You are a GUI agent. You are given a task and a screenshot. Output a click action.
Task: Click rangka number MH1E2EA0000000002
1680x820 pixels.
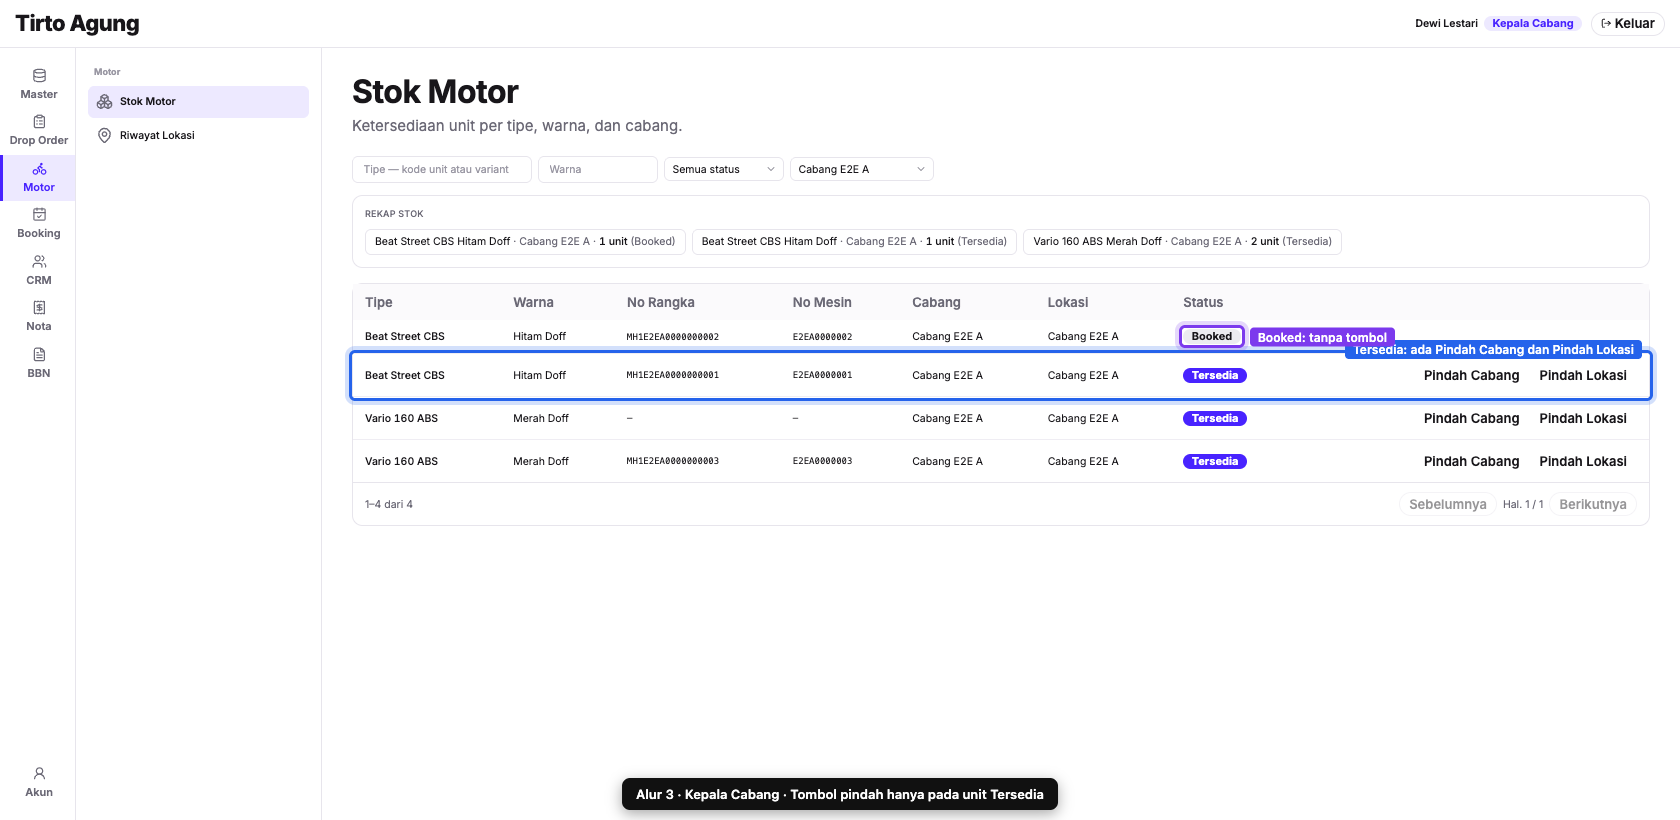coord(673,337)
